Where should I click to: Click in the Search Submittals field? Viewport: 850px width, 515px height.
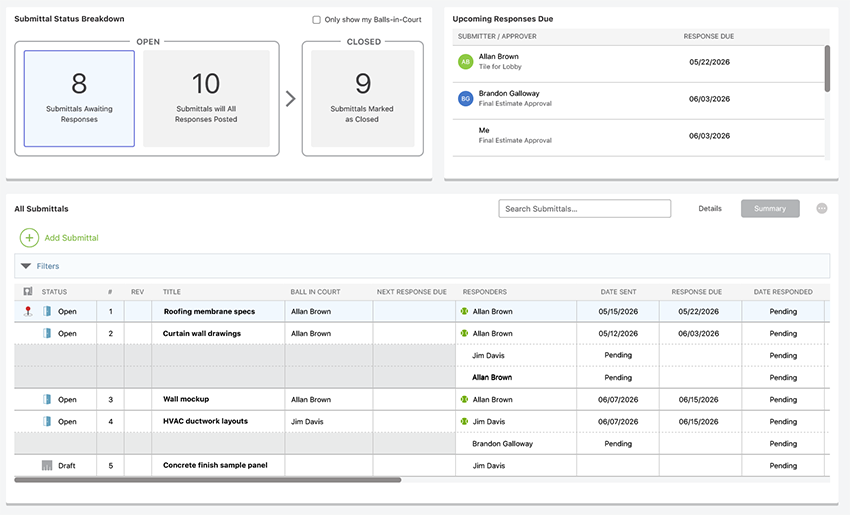tap(584, 209)
